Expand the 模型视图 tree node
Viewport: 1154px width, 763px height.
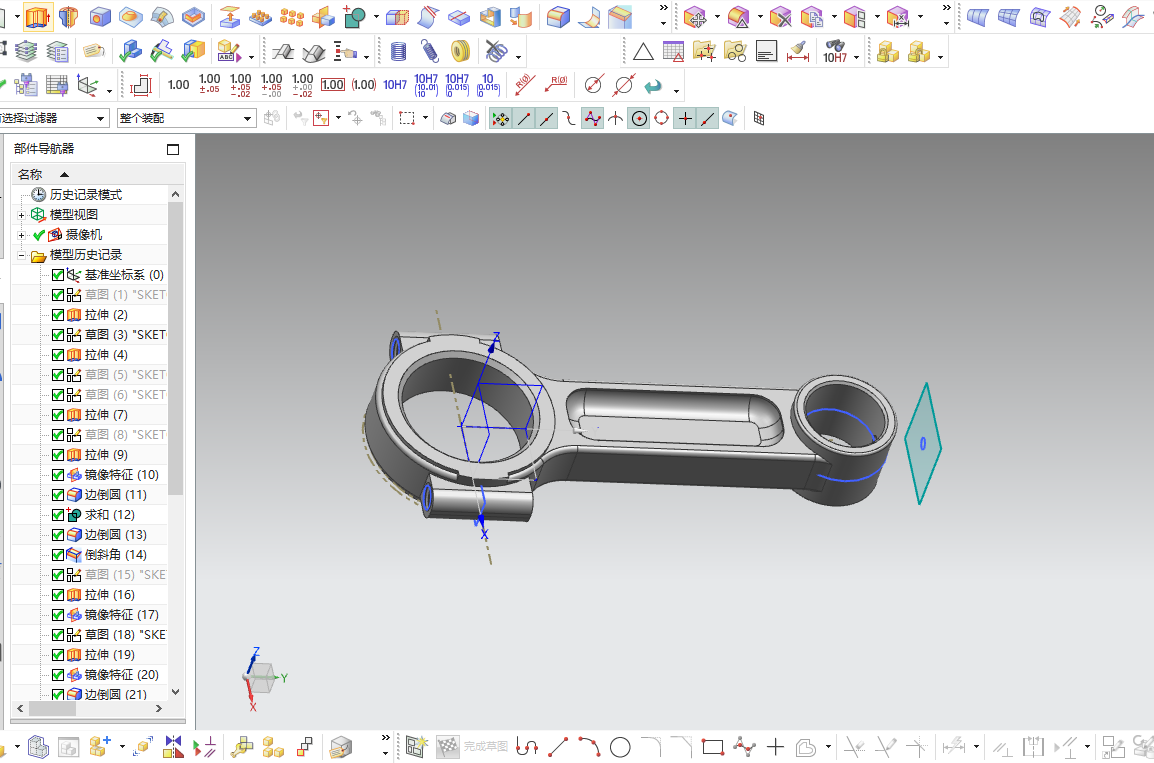click(21, 215)
